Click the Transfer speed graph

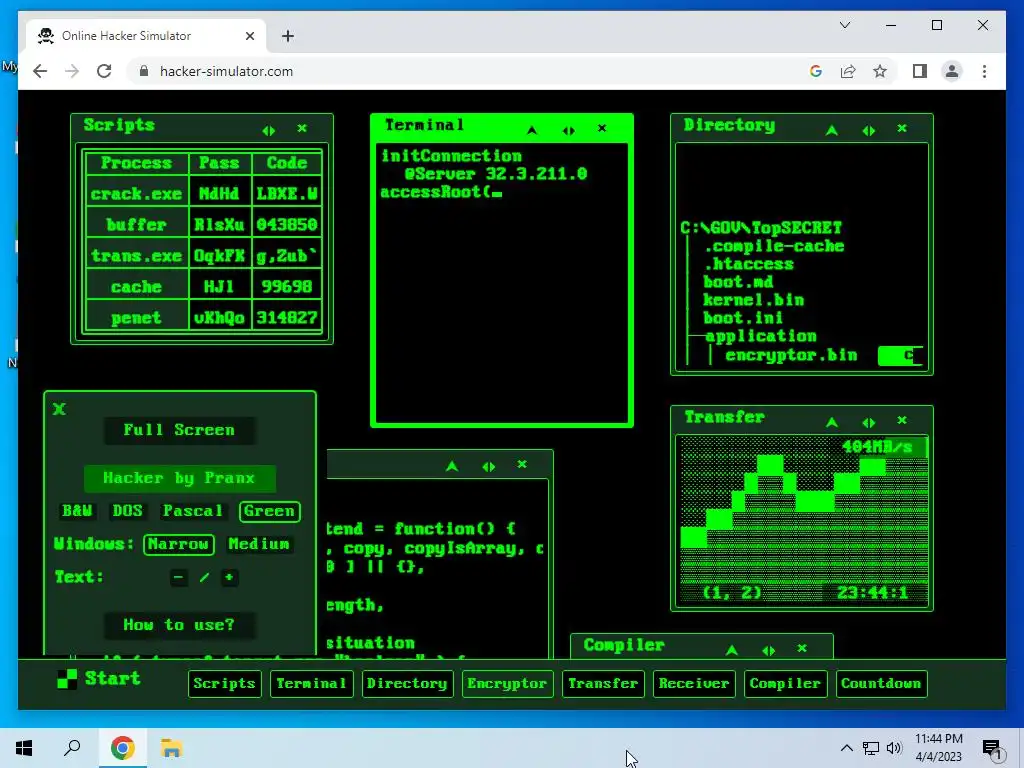point(803,520)
